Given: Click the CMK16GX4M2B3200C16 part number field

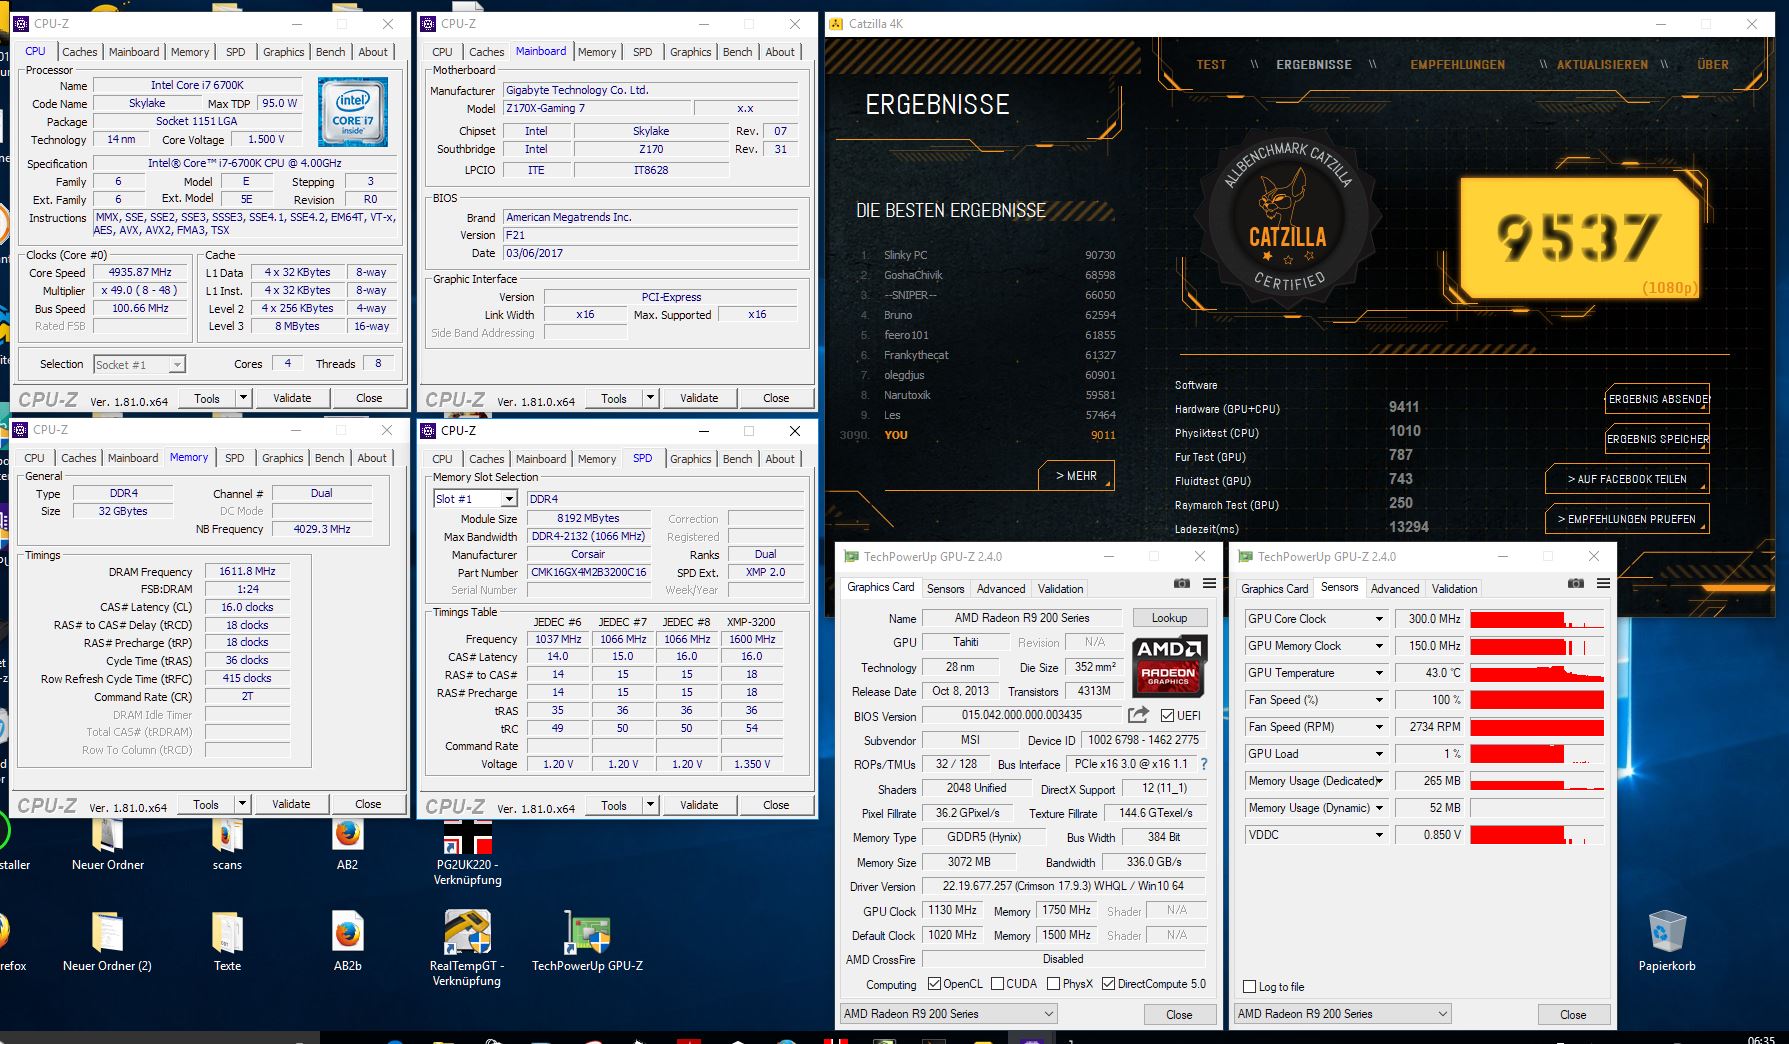Looking at the screenshot, I should coord(588,572).
